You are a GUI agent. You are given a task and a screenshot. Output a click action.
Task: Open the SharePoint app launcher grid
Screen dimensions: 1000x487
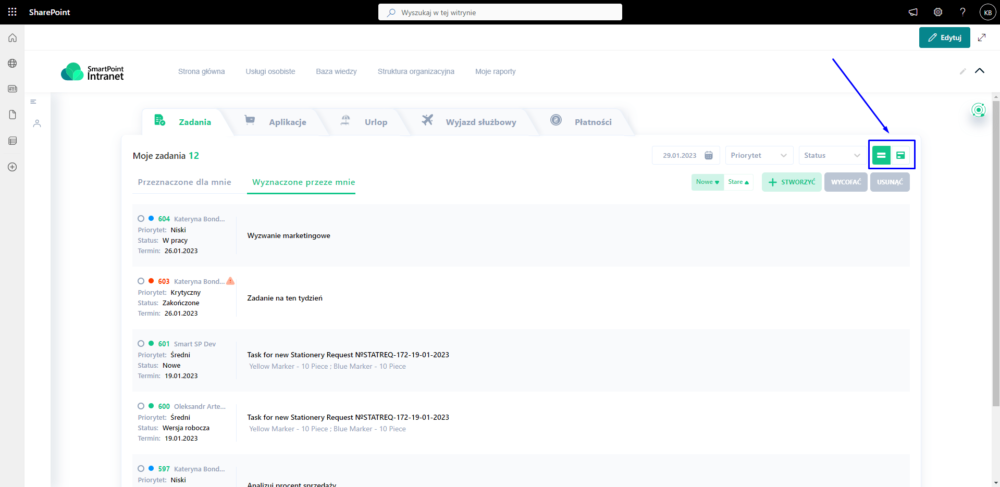[12, 12]
